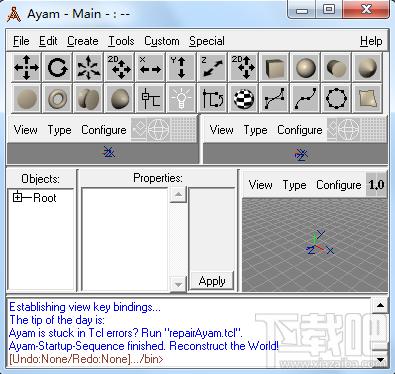Open the Special menu
This screenshot has height=374, width=395.
coord(207,41)
